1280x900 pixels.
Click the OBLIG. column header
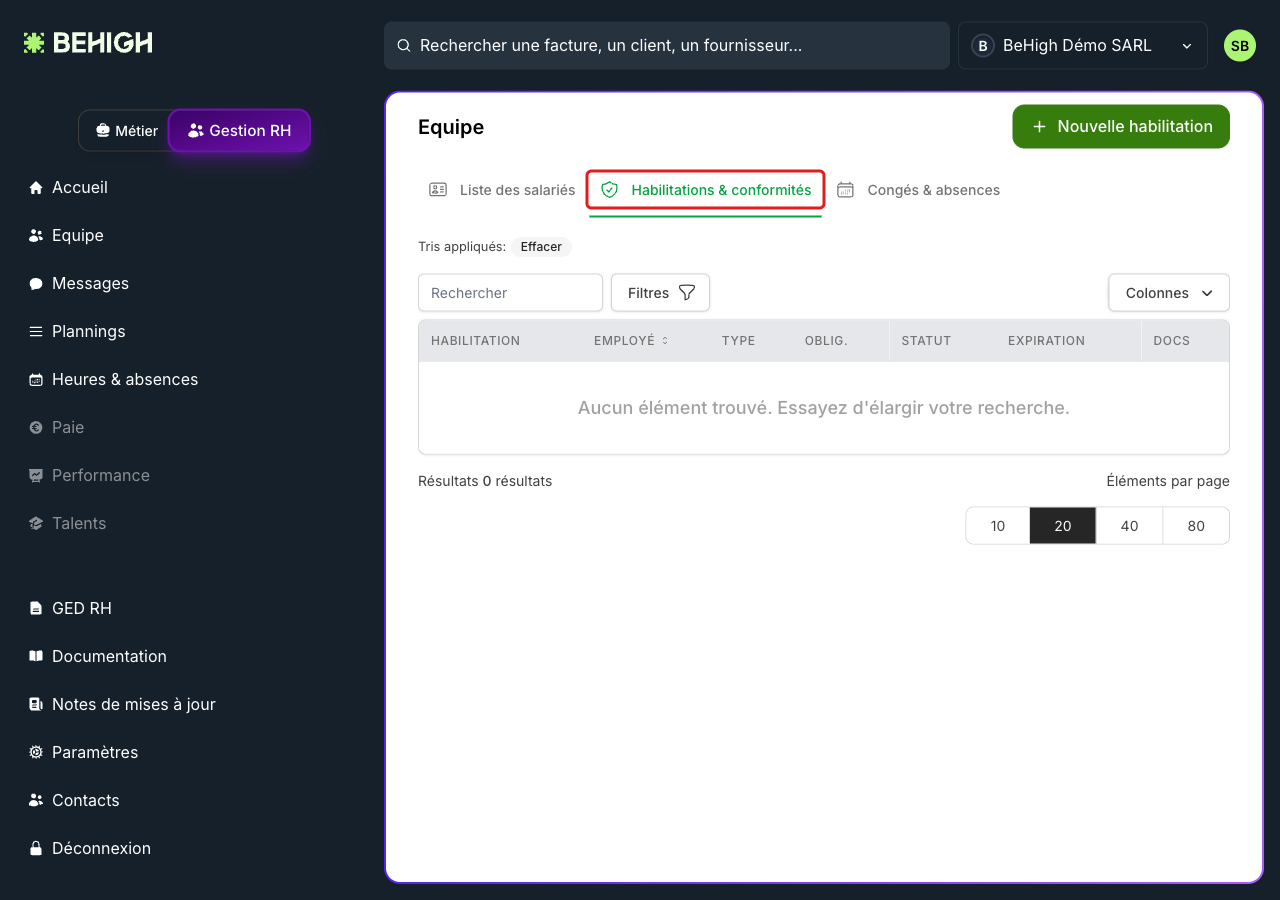[x=826, y=341]
